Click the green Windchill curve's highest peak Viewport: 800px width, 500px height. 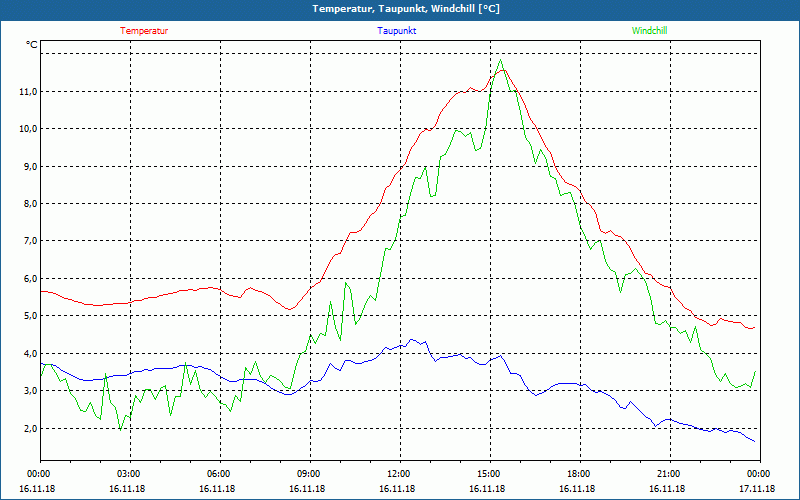point(500,60)
